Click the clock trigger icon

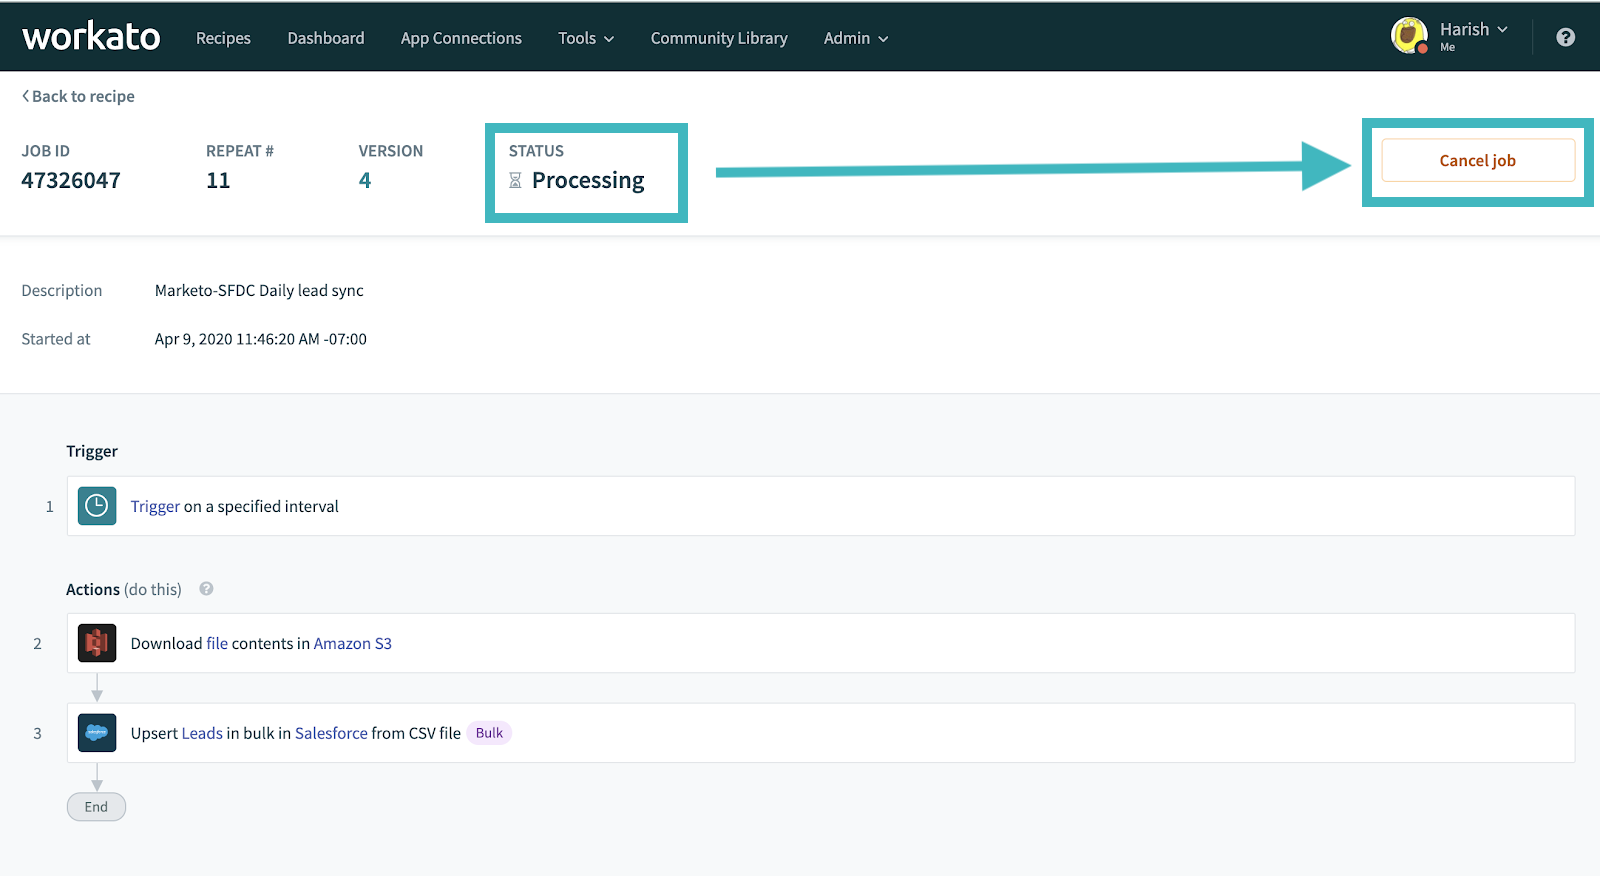click(x=97, y=506)
